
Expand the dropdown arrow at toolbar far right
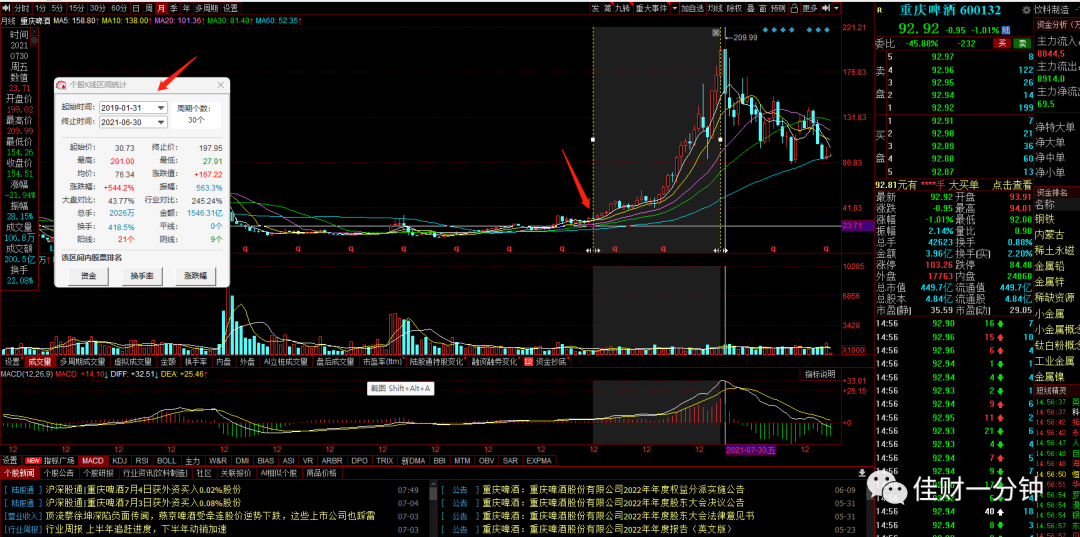(x=836, y=8)
